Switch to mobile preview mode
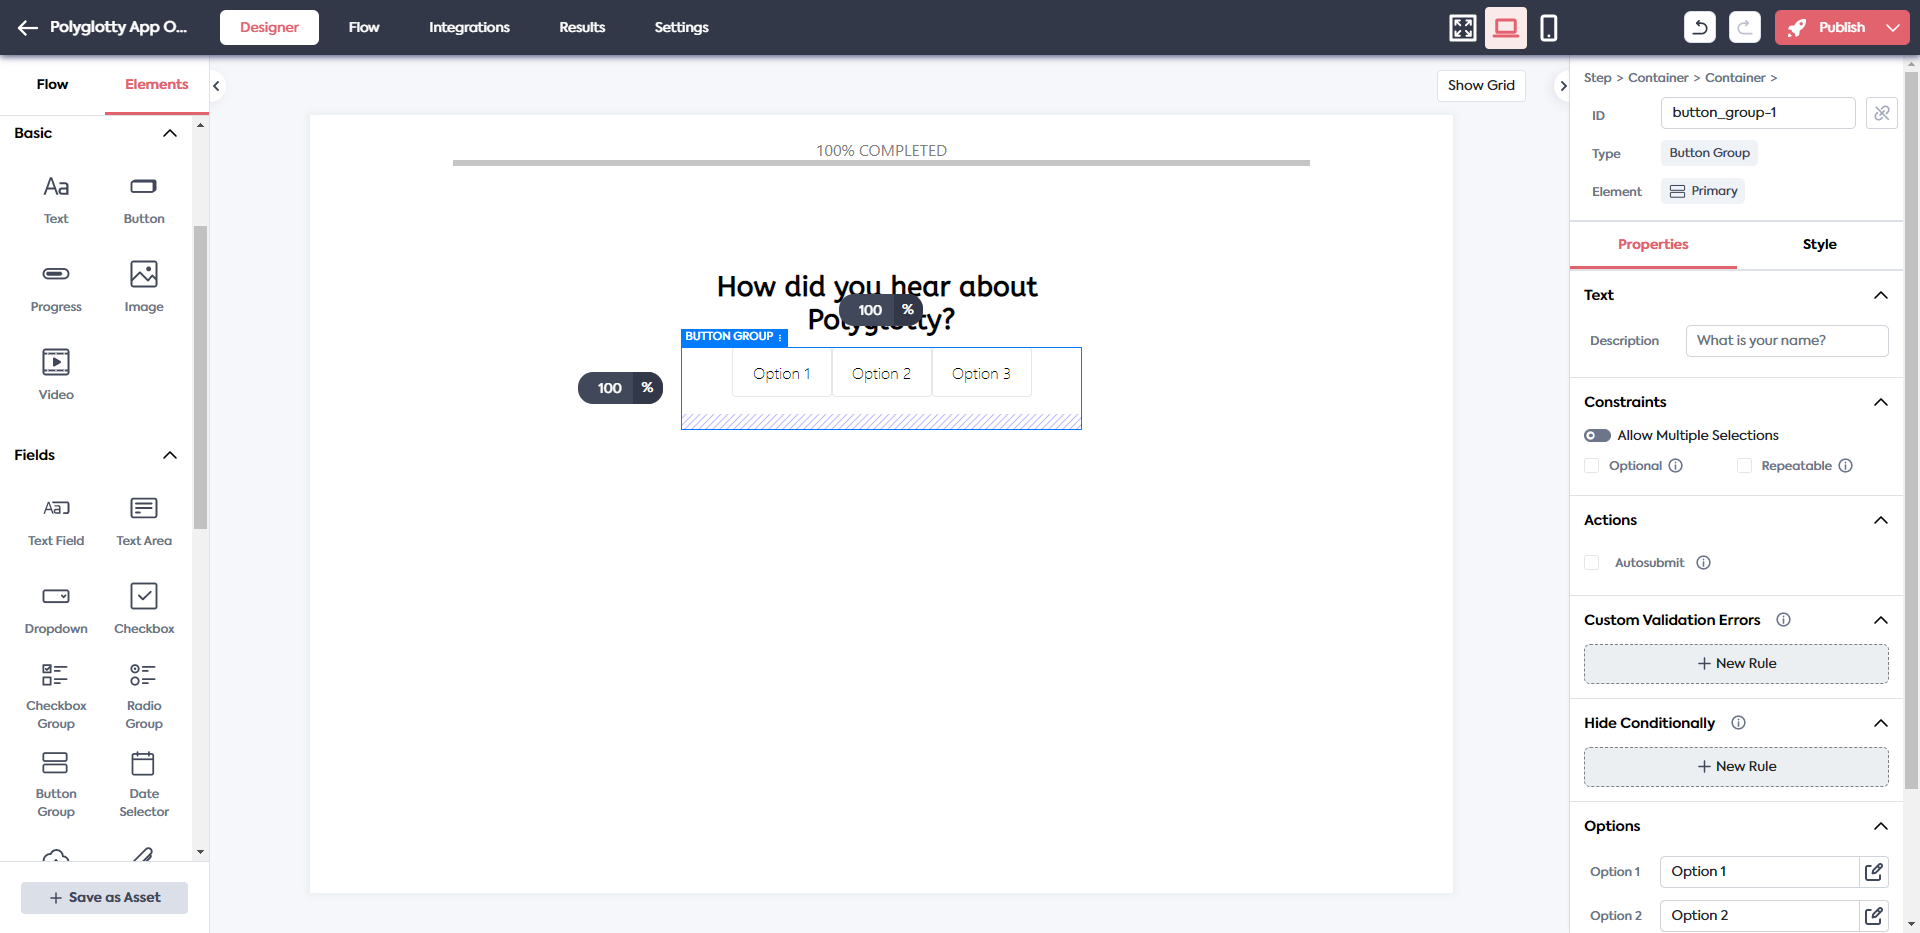 [x=1548, y=27]
